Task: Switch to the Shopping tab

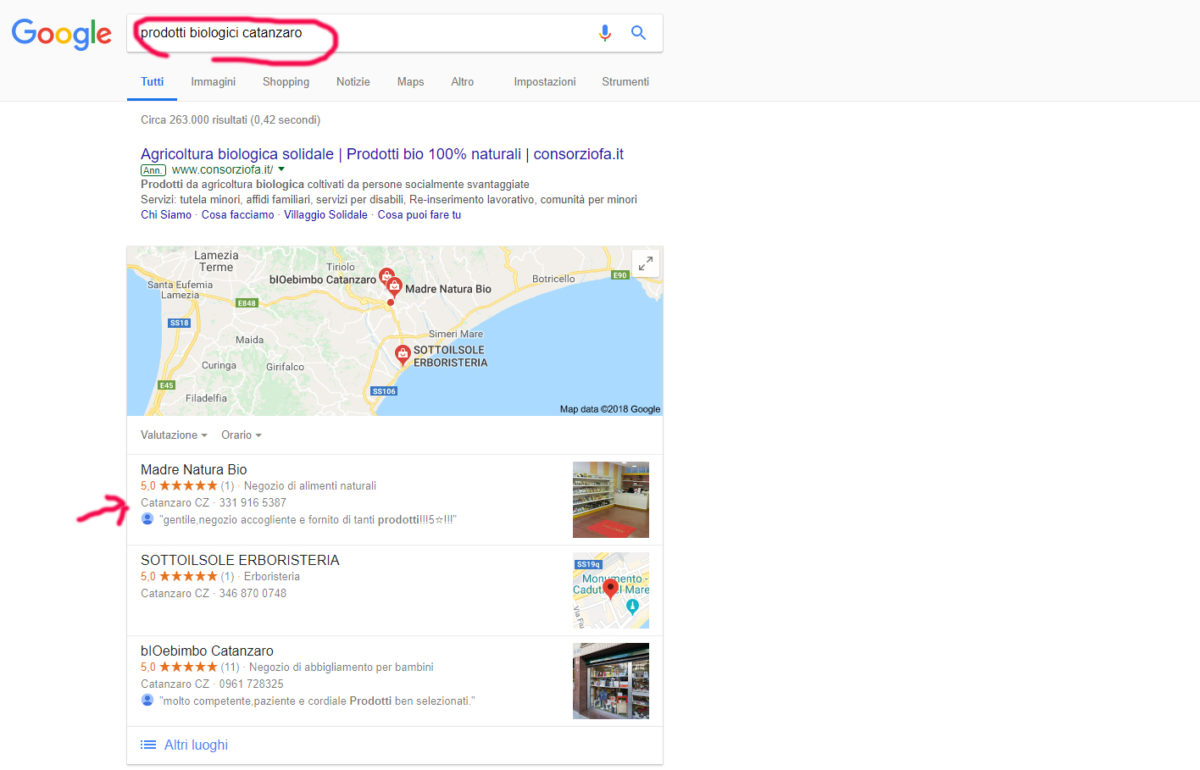Action: (x=286, y=82)
